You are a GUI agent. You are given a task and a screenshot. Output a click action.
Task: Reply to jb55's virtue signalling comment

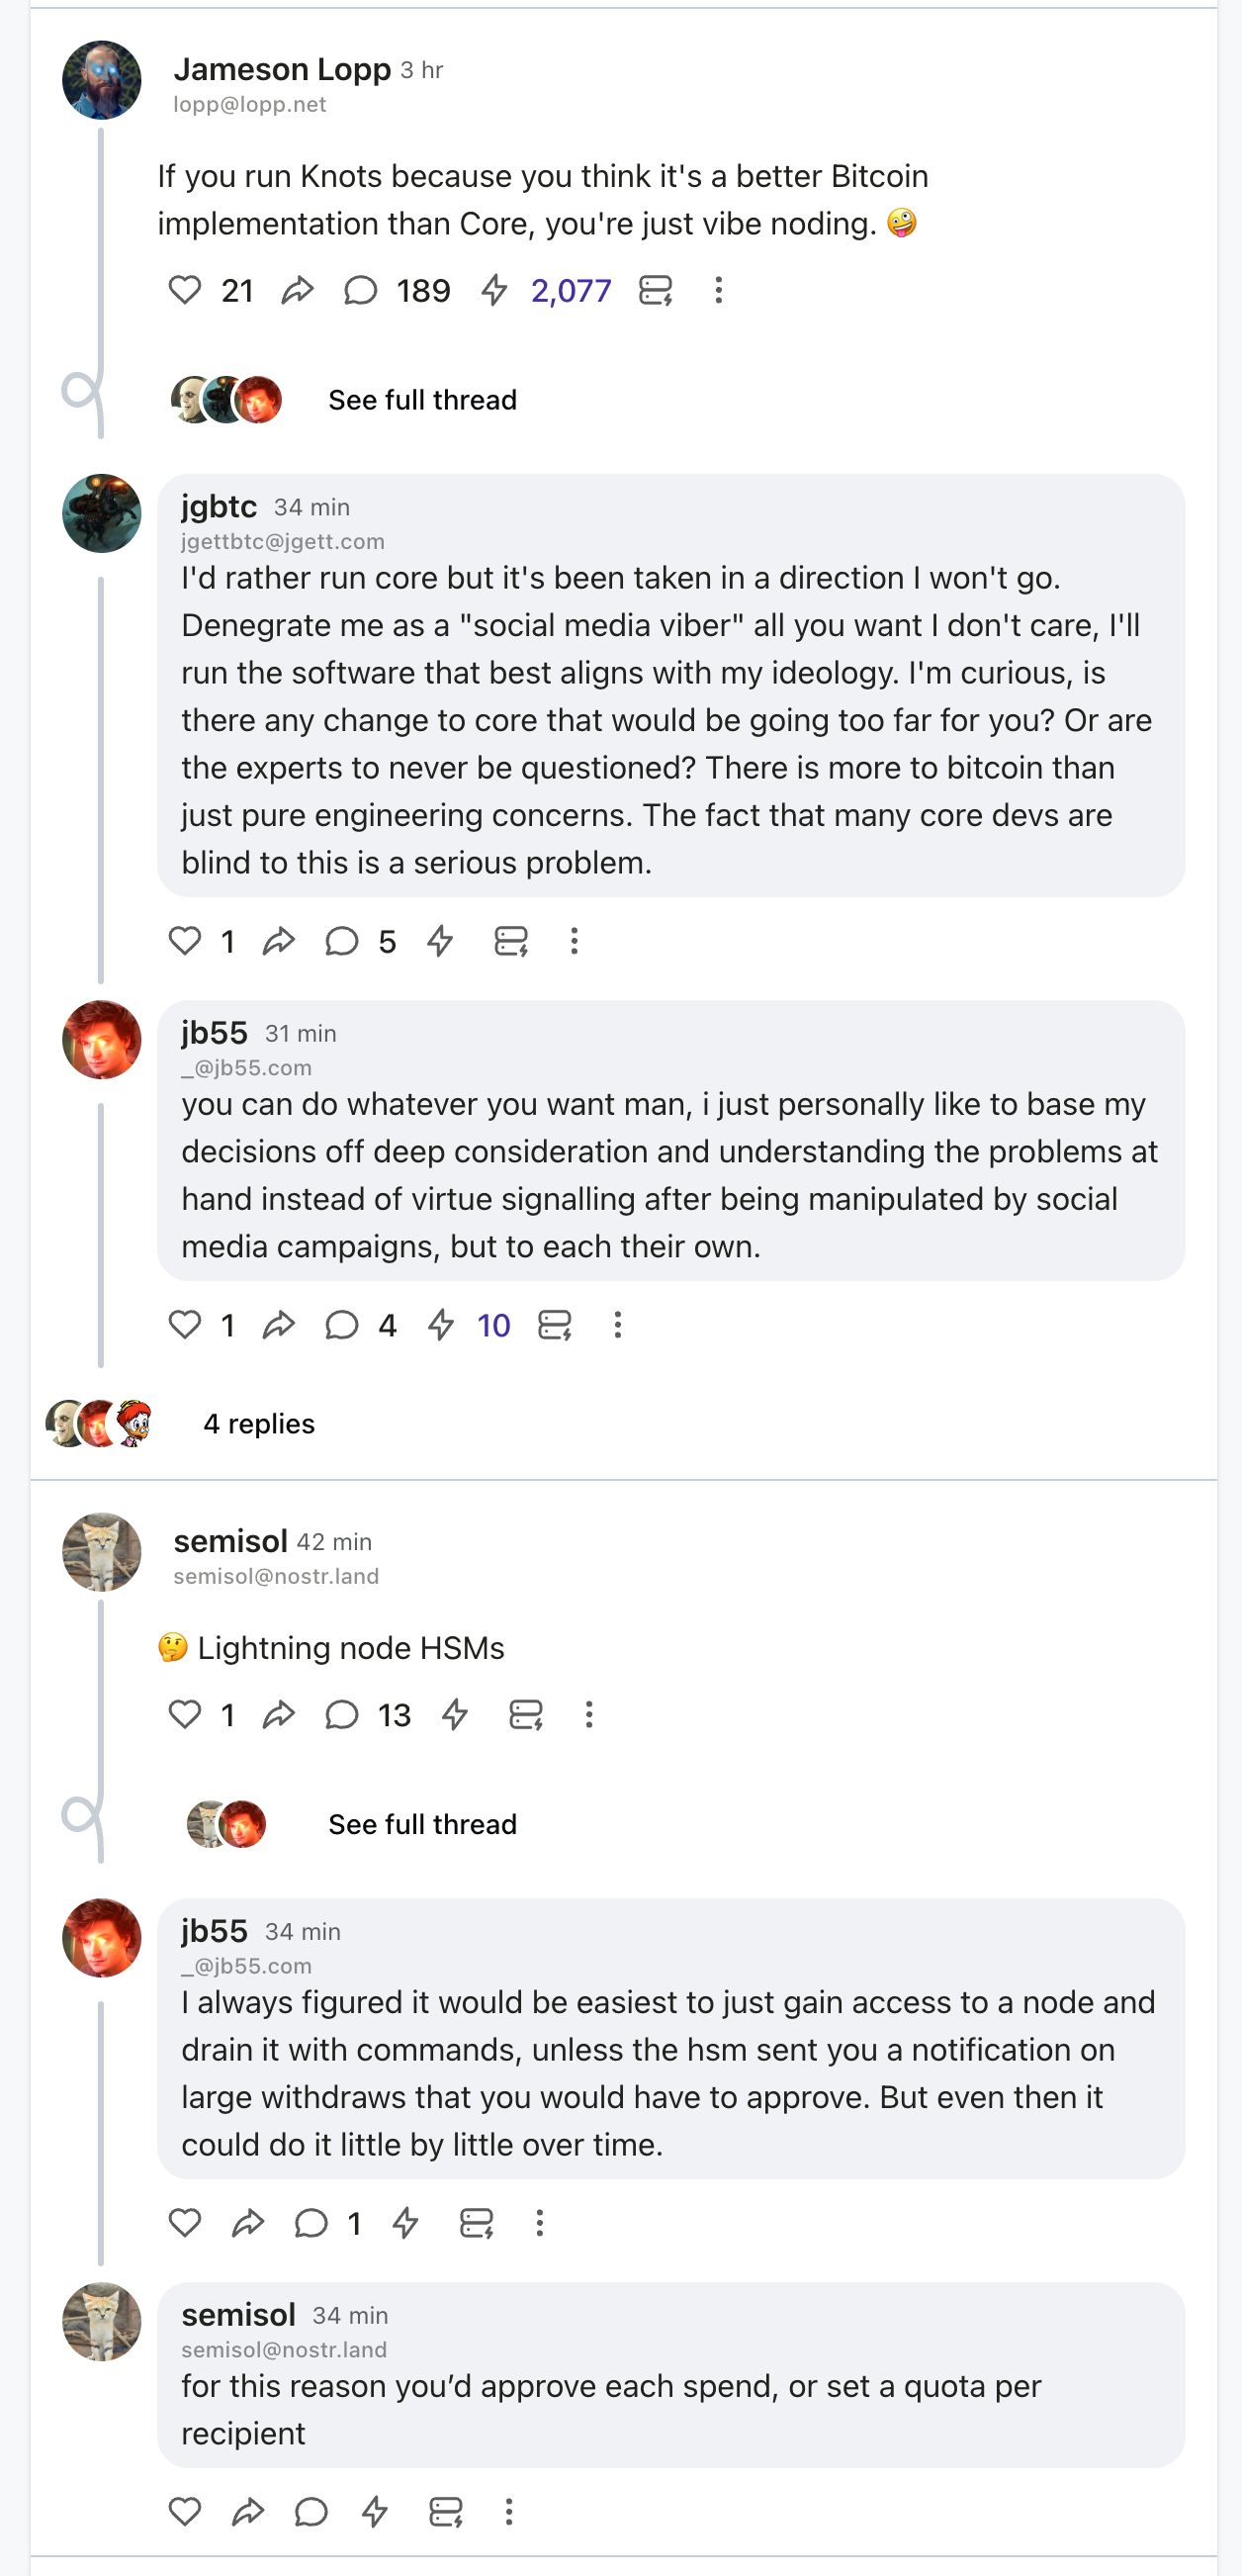click(x=342, y=1325)
